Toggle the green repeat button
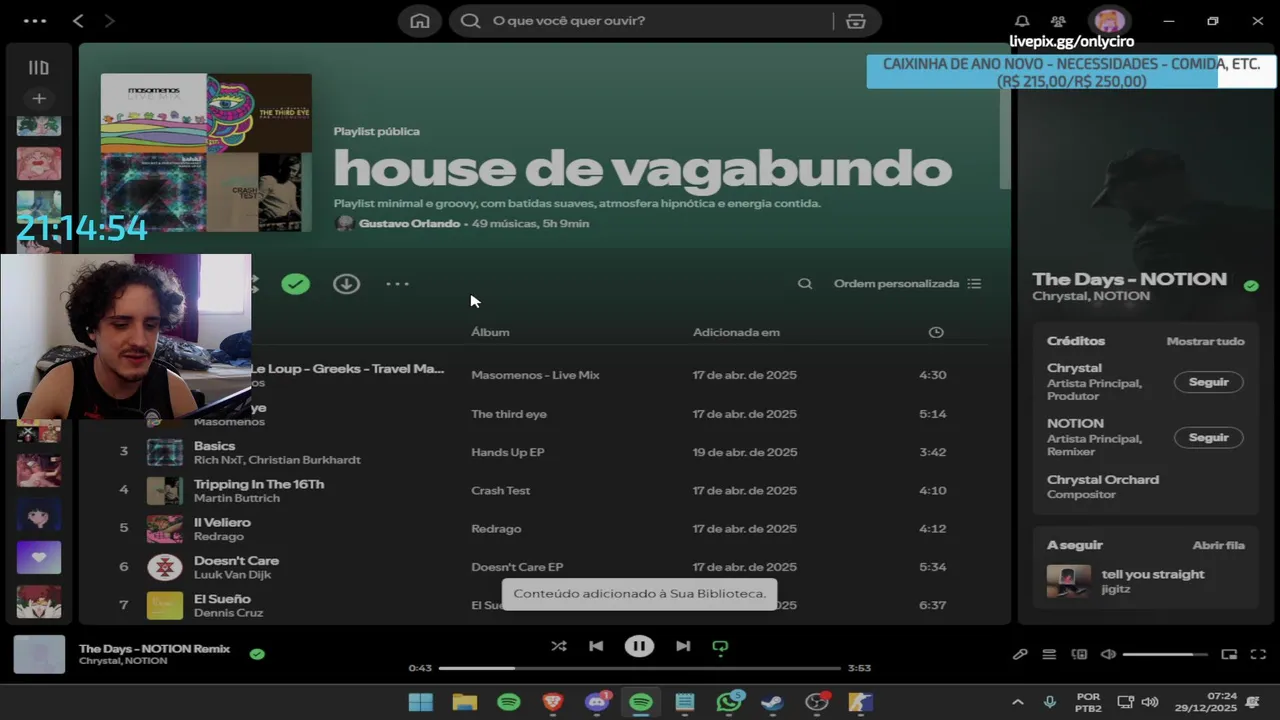 pos(720,647)
